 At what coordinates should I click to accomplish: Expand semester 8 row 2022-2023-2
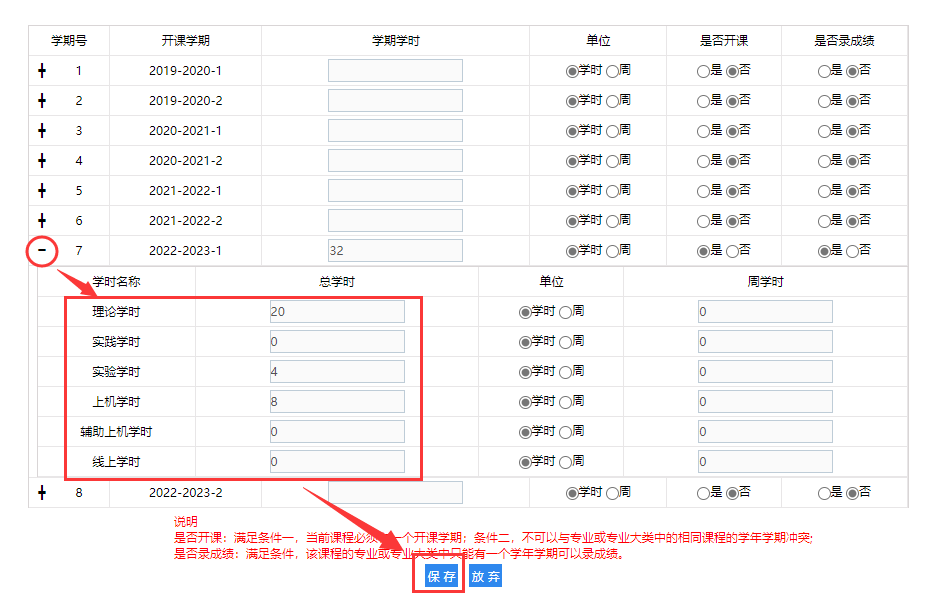pos(42,492)
